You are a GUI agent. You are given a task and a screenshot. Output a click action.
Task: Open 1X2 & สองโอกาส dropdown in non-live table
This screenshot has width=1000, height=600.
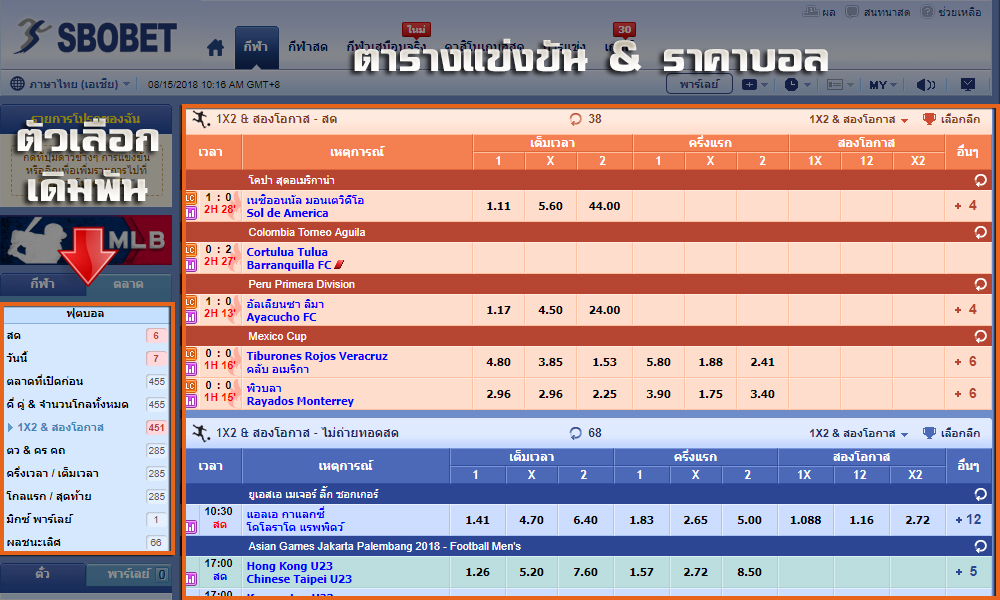[858, 433]
